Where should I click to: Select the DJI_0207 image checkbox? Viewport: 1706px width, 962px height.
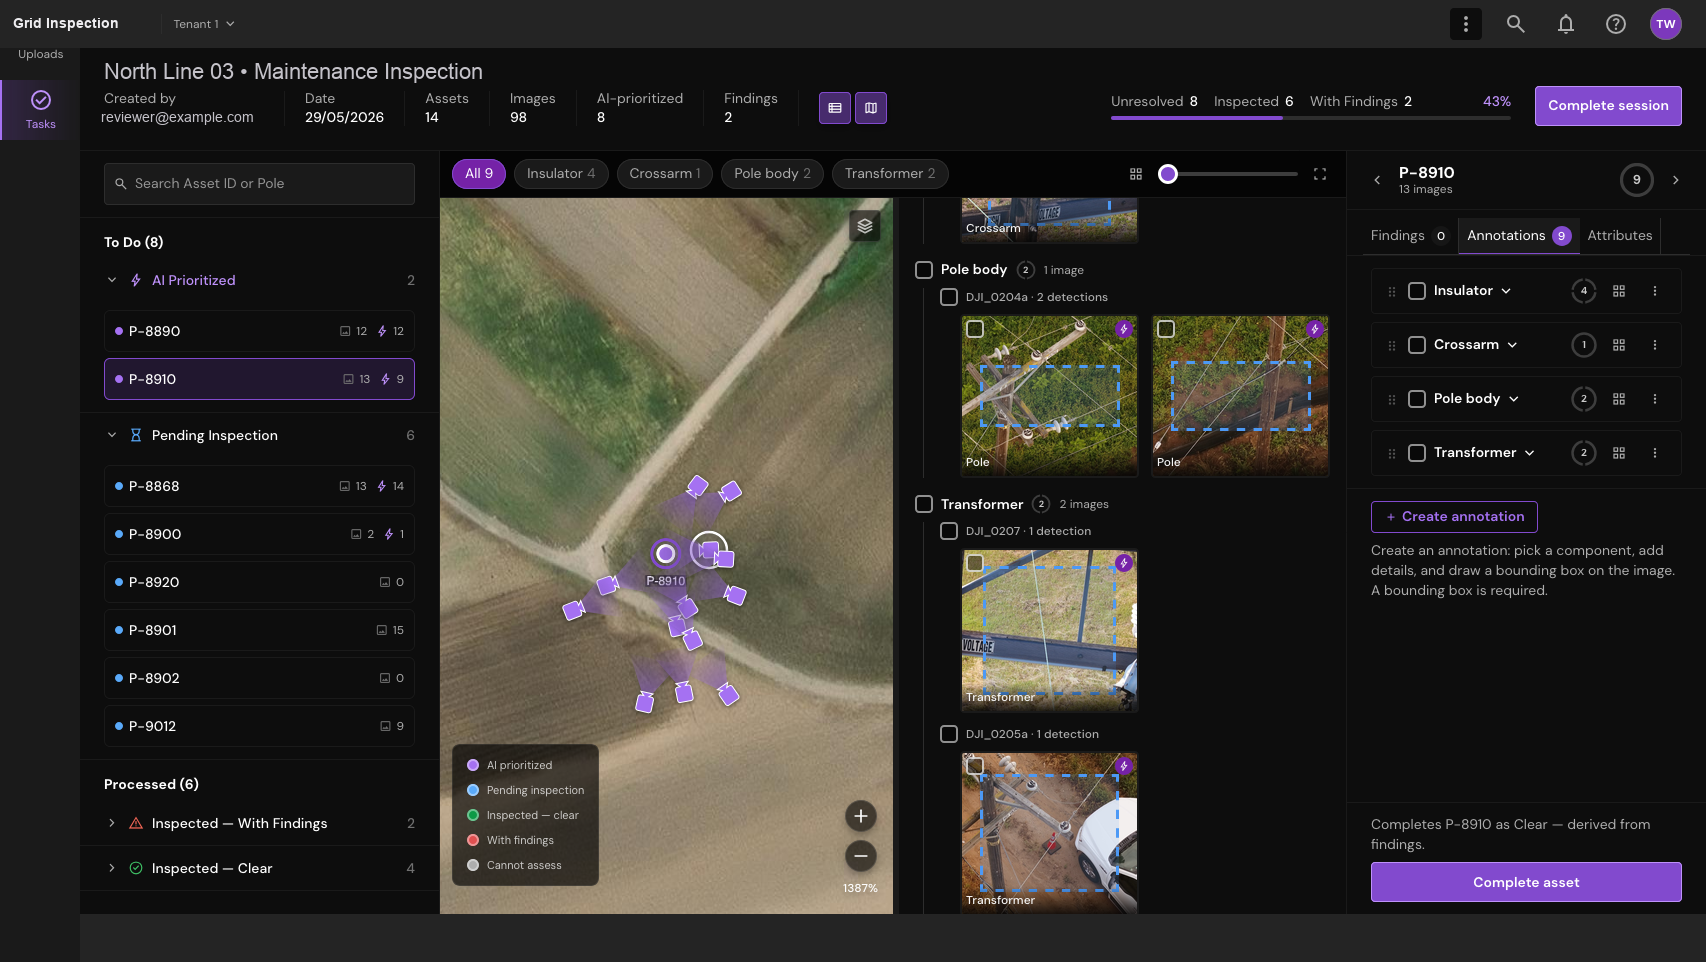tap(949, 531)
